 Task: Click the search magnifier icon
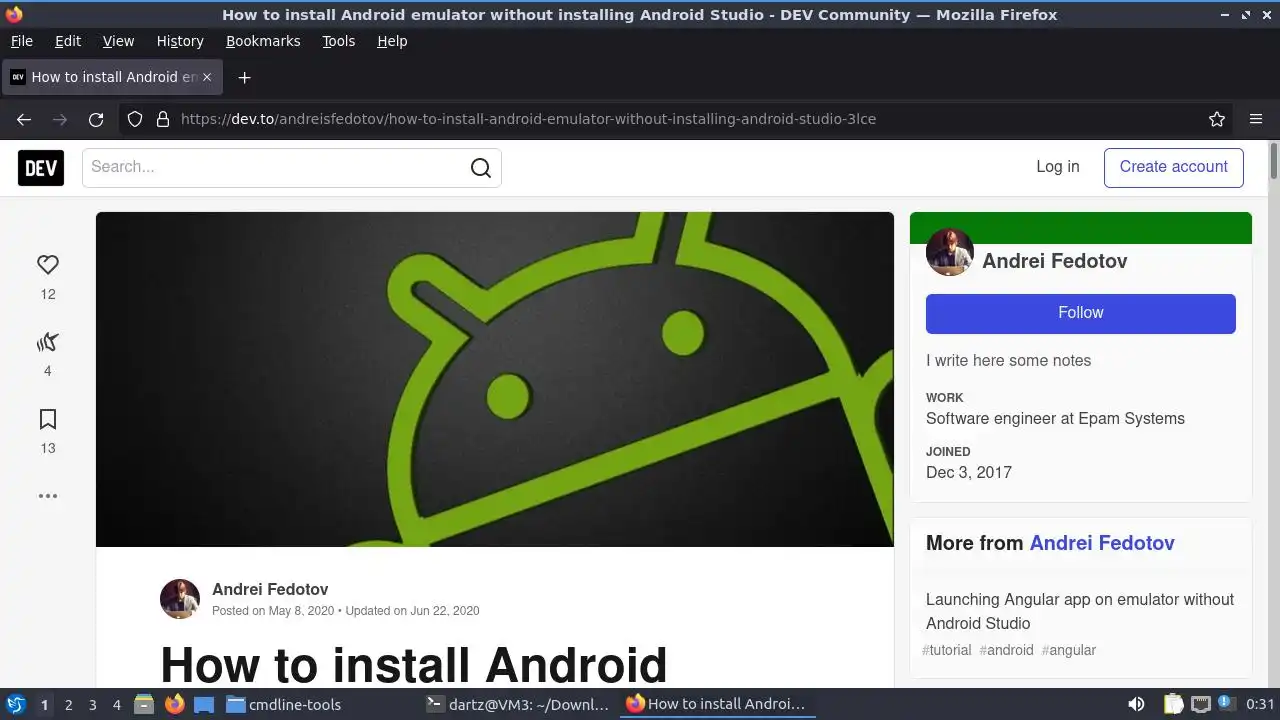tap(481, 168)
